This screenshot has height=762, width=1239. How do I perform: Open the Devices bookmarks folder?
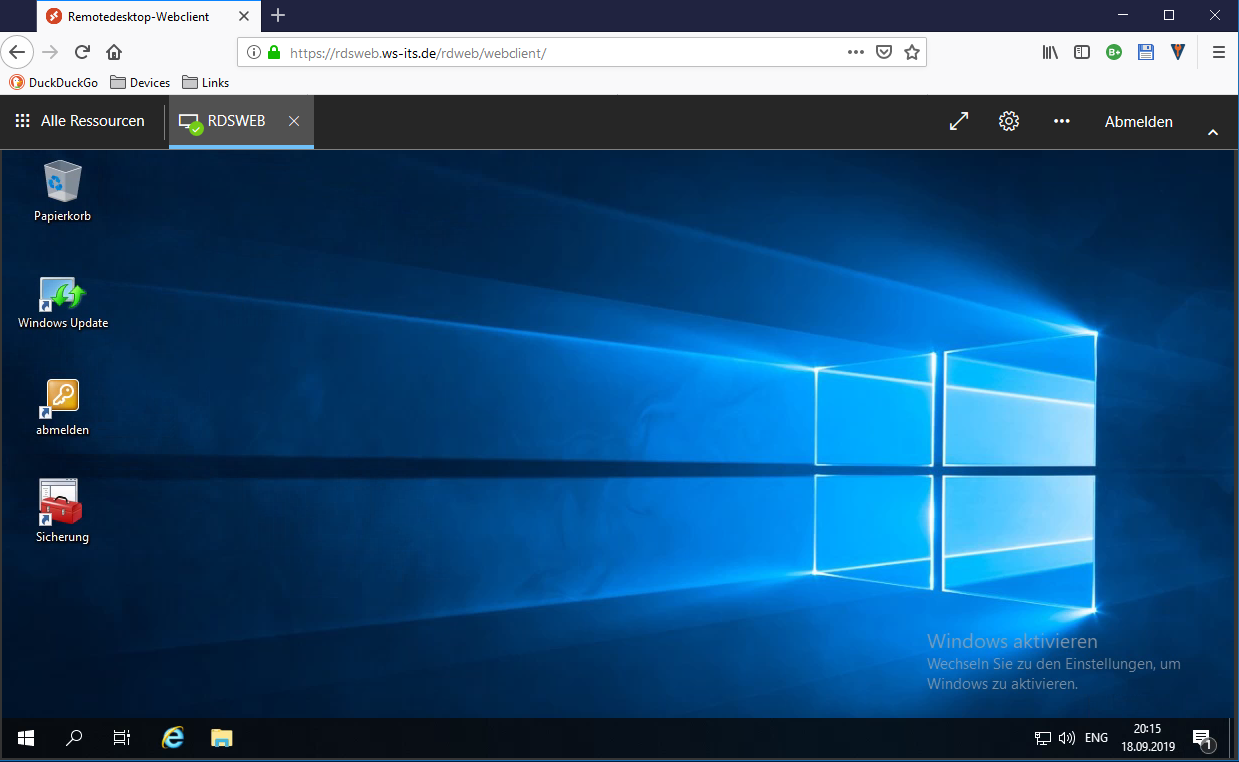pyautogui.click(x=140, y=83)
